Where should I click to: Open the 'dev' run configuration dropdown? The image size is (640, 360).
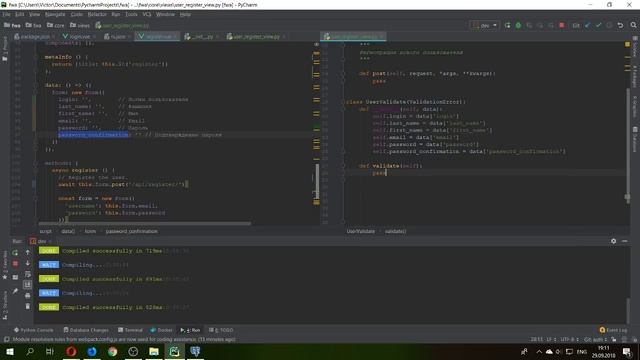pos(484,25)
